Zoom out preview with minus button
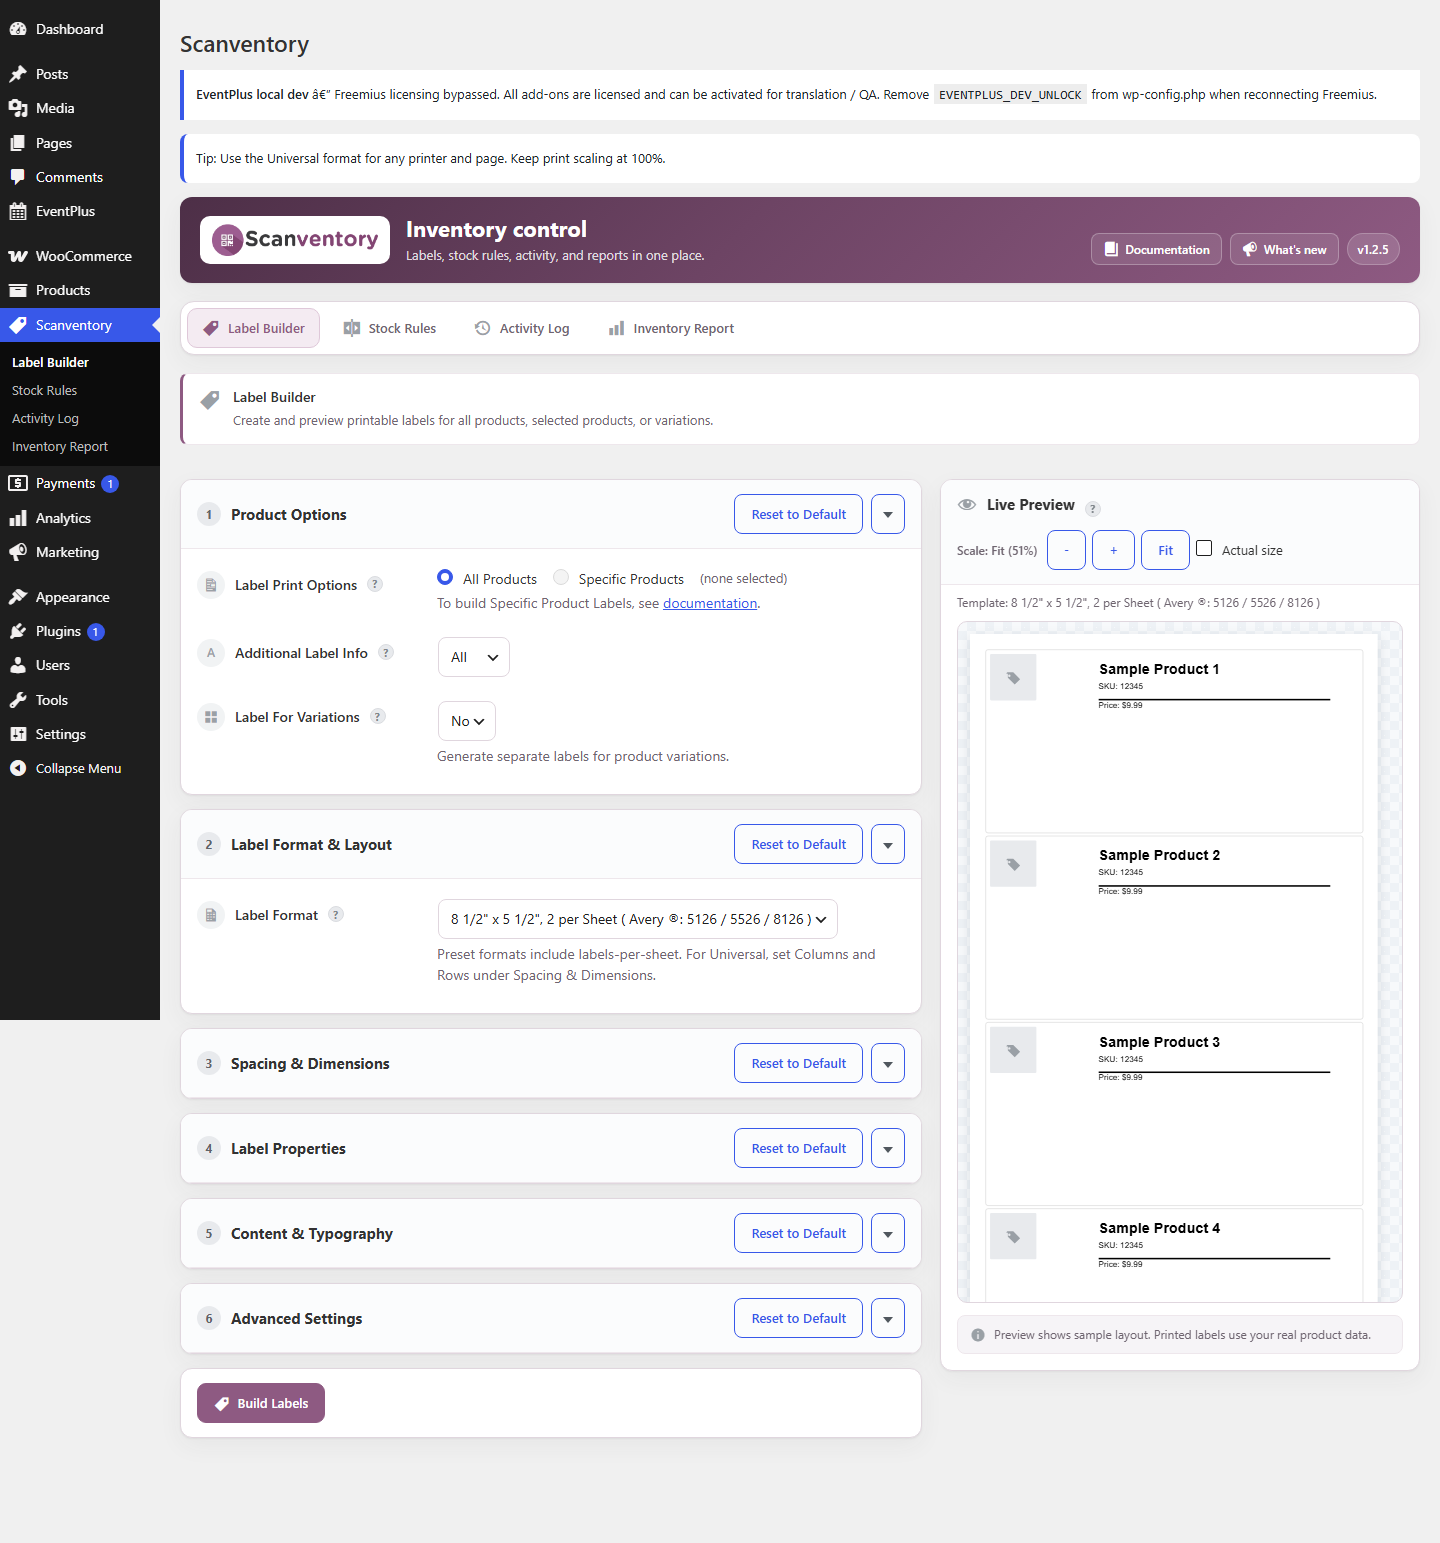Image resolution: width=1440 pixels, height=1543 pixels. click(x=1066, y=550)
